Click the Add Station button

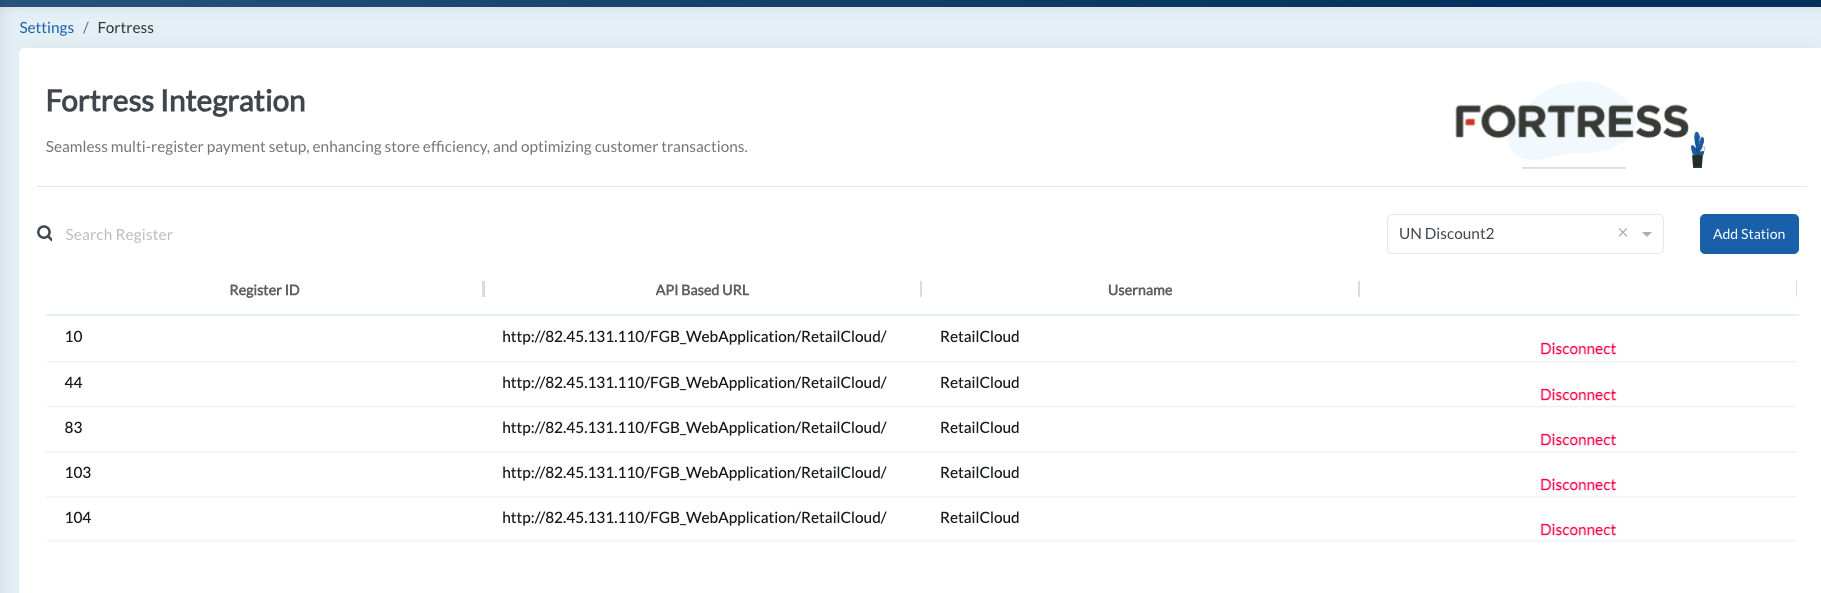tap(1749, 234)
